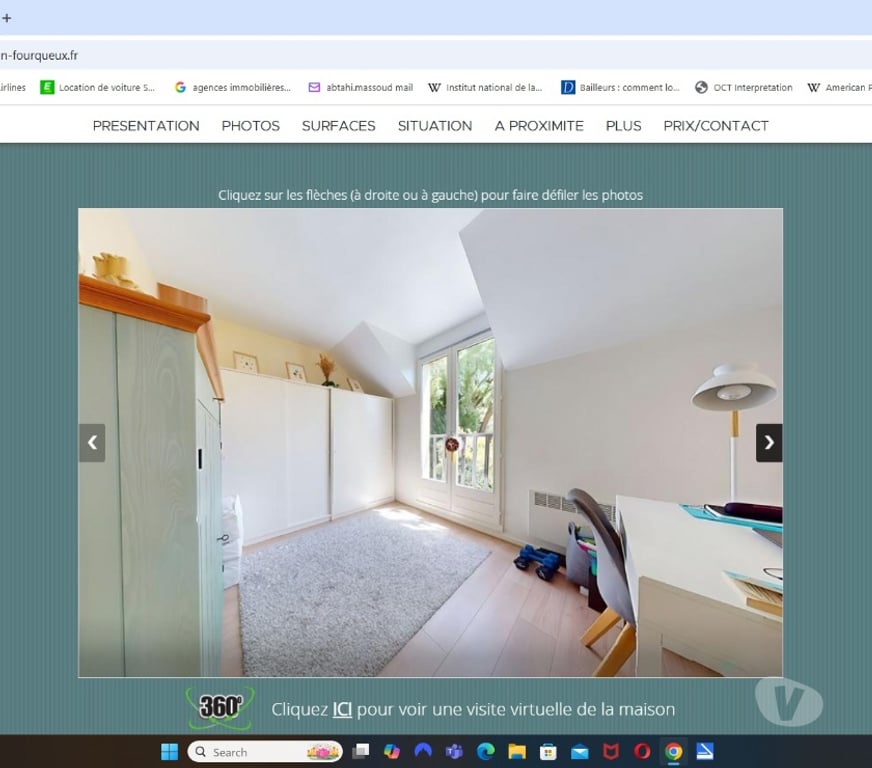Open the Windows Start menu
This screenshot has width=872, height=768.
(x=169, y=752)
